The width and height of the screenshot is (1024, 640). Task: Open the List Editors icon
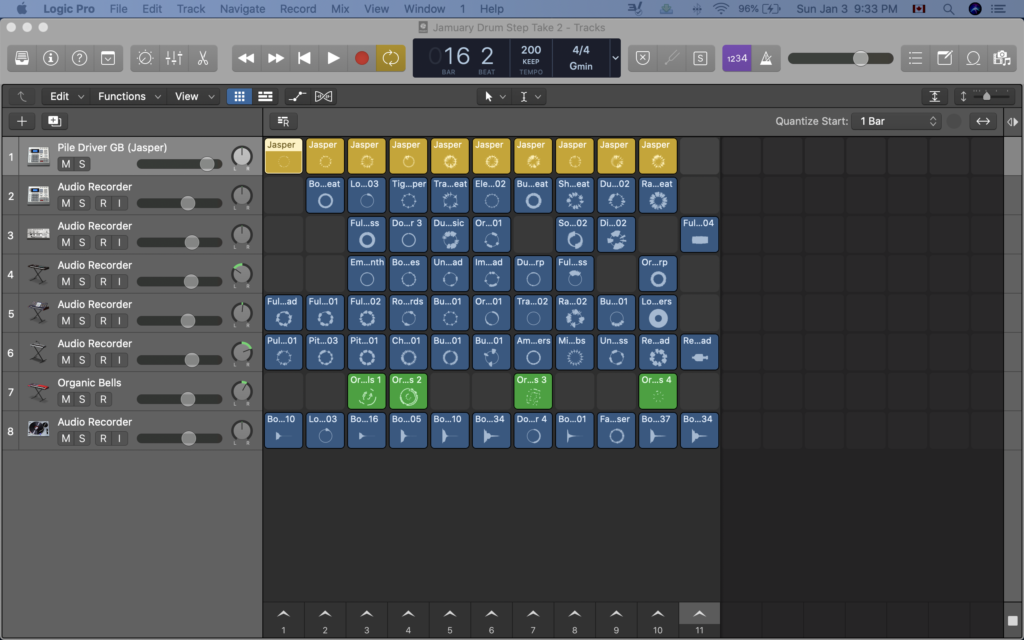click(x=915, y=58)
